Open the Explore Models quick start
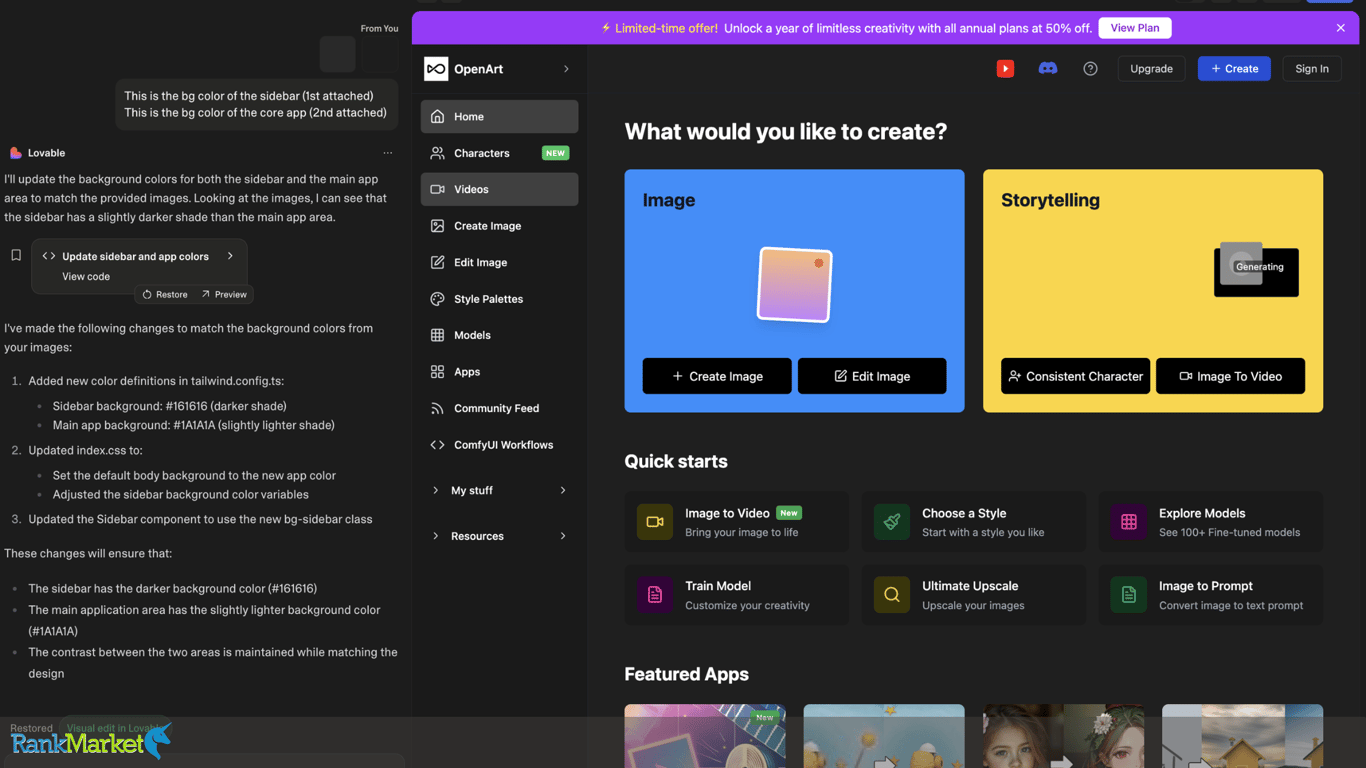This screenshot has height=768, width=1366. (1210, 522)
